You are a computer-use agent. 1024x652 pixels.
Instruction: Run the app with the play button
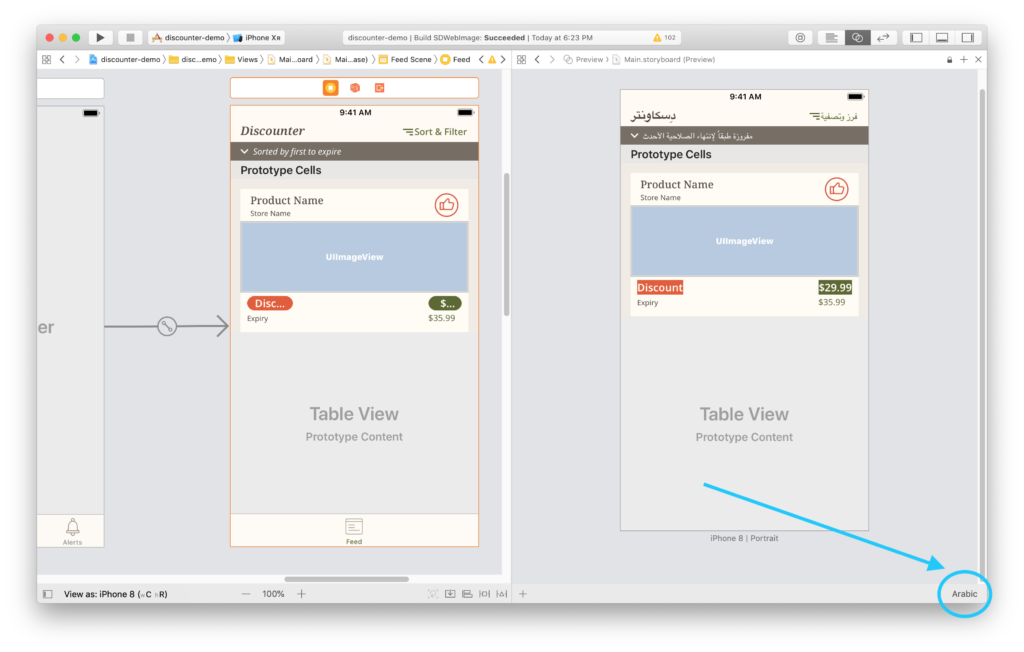coord(100,37)
